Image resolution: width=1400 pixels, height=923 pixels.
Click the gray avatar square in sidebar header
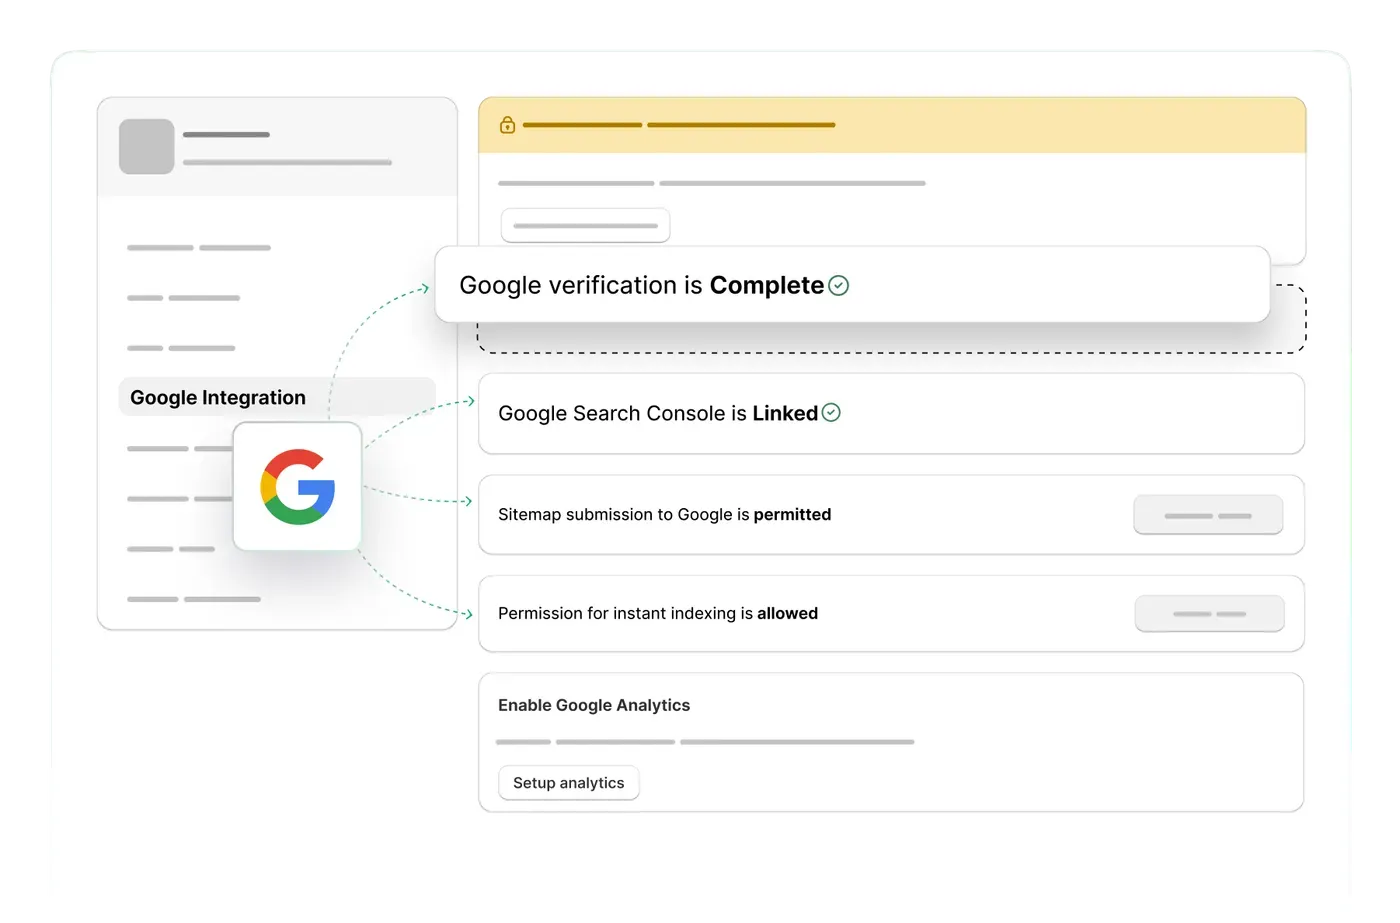tap(147, 147)
